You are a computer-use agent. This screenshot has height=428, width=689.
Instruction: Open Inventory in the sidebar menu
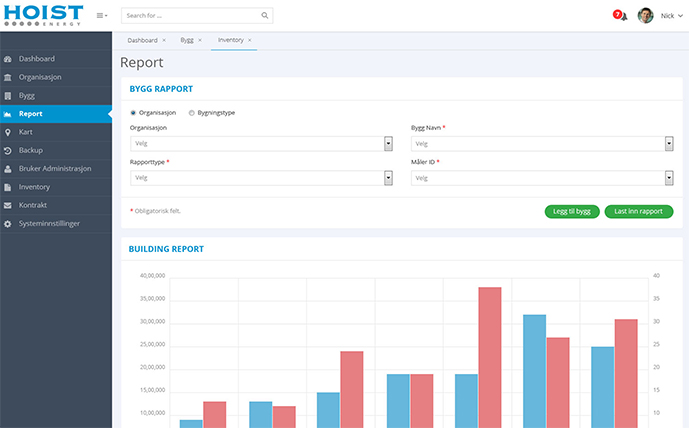coord(56,187)
